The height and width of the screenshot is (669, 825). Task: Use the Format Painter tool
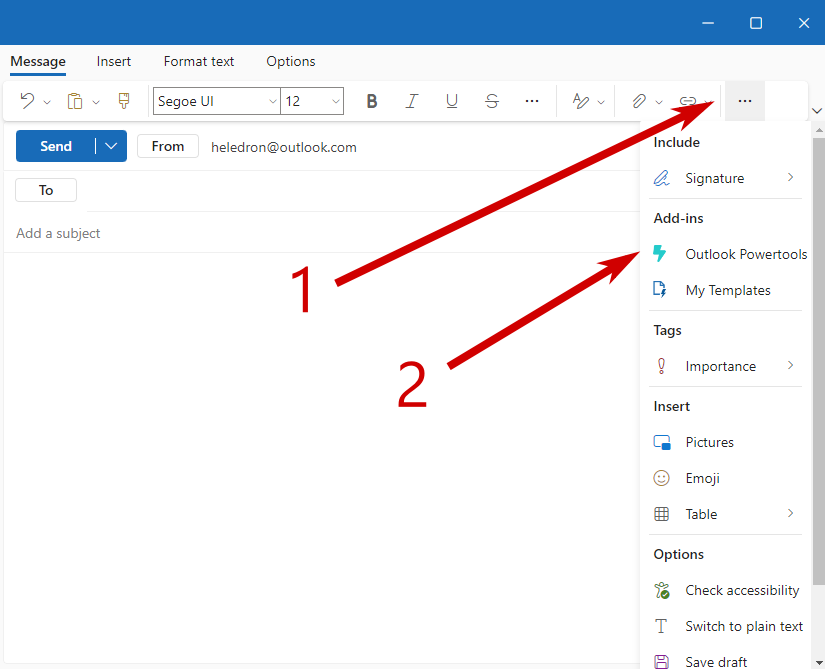click(124, 101)
